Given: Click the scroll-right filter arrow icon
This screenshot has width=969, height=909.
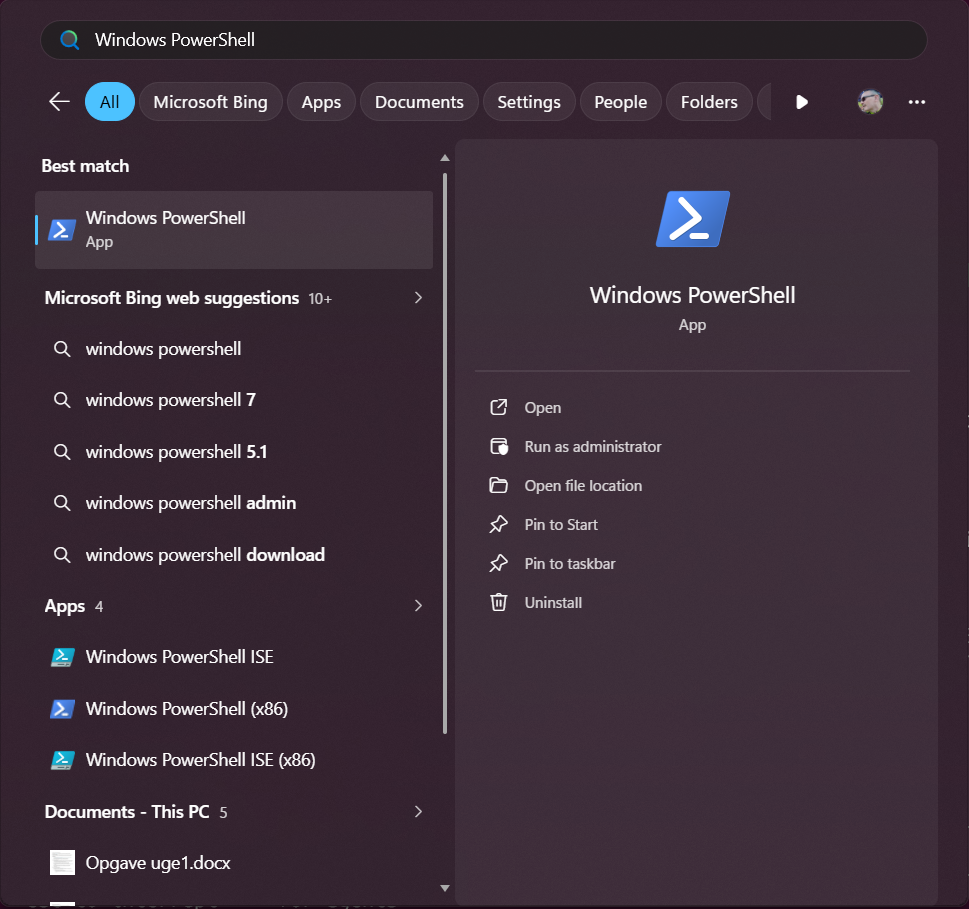Looking at the screenshot, I should pyautogui.click(x=802, y=102).
